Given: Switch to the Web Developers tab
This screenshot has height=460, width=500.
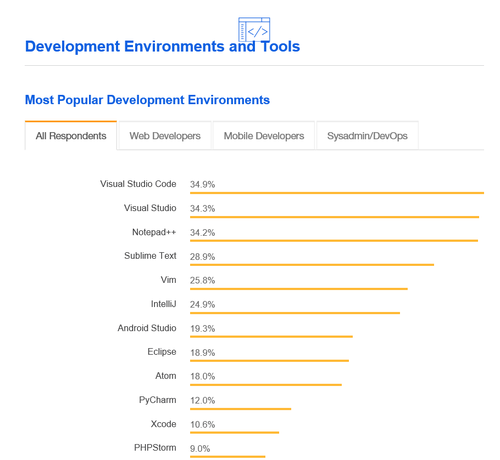Looking at the screenshot, I should 165,136.
